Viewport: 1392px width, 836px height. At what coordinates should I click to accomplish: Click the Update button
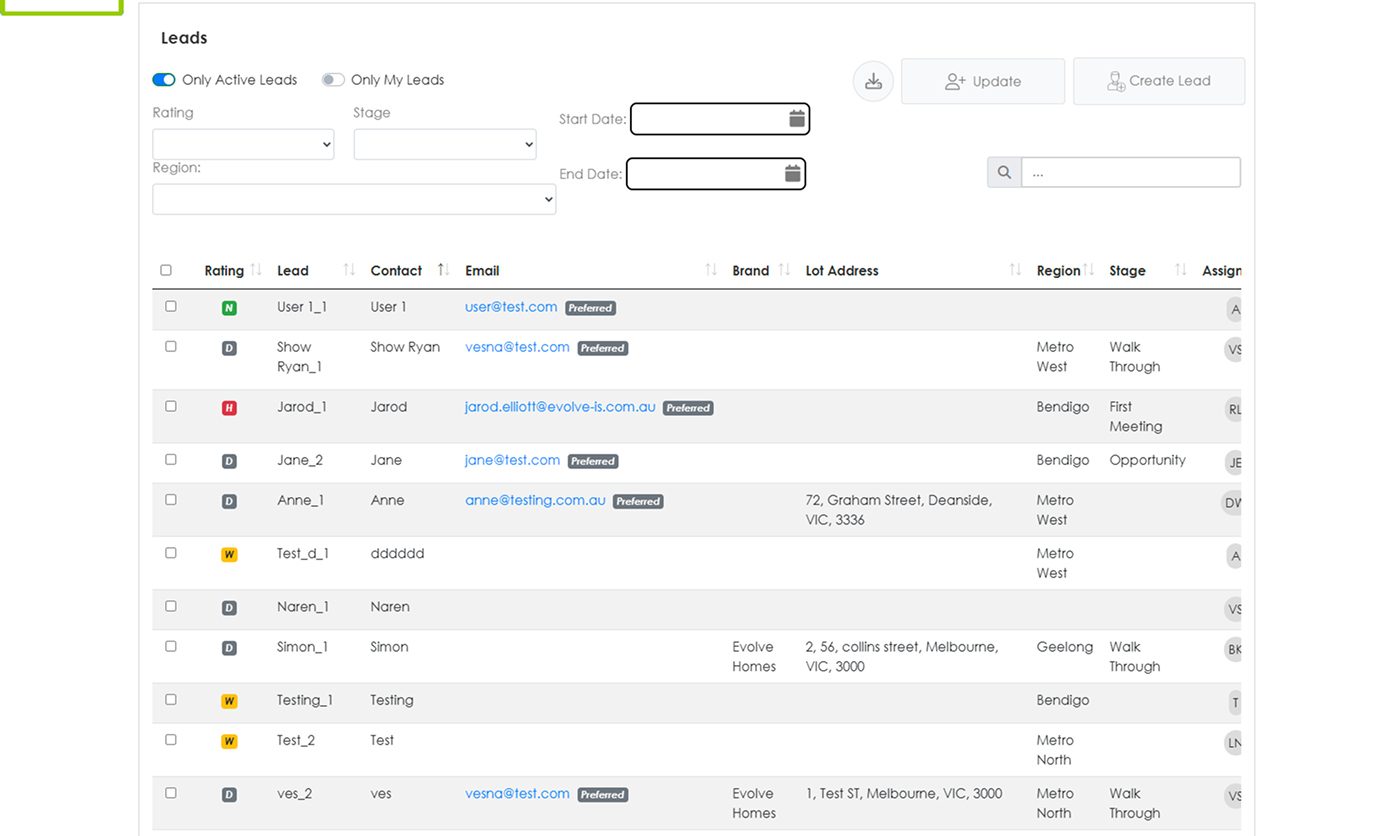click(x=983, y=81)
